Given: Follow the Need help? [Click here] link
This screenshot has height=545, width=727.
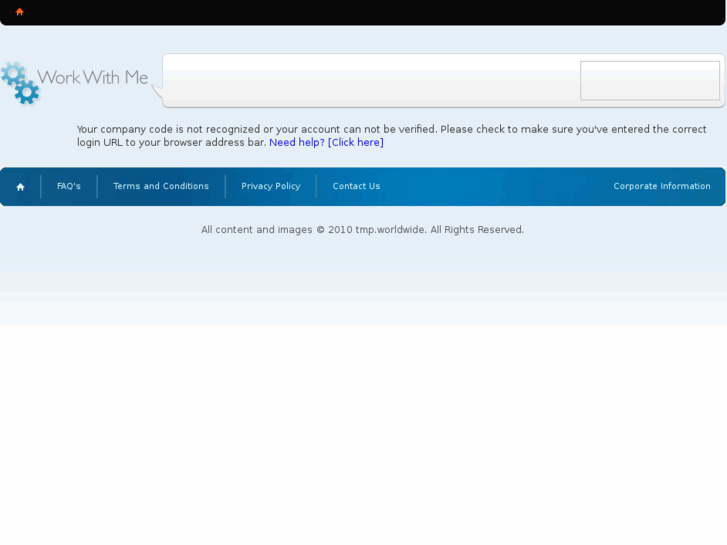Looking at the screenshot, I should (x=326, y=142).
